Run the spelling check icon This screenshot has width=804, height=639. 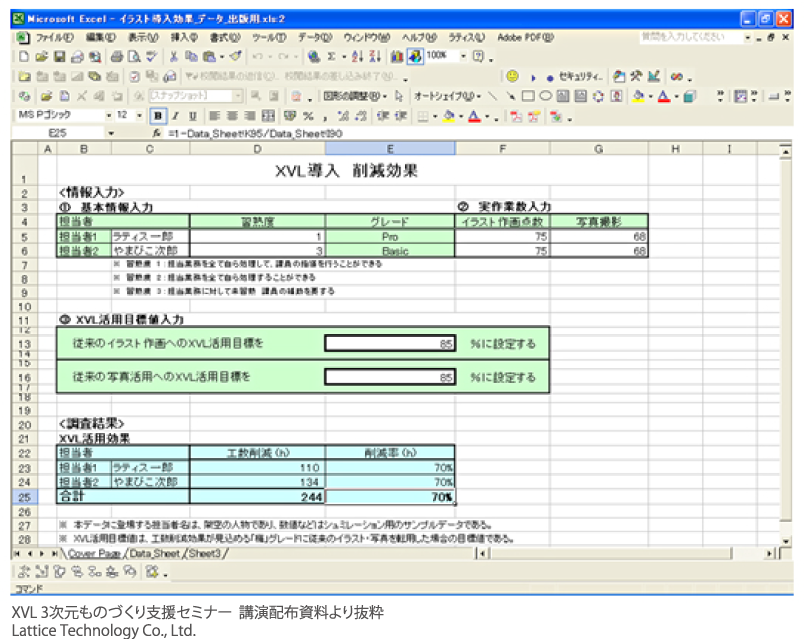(152, 56)
